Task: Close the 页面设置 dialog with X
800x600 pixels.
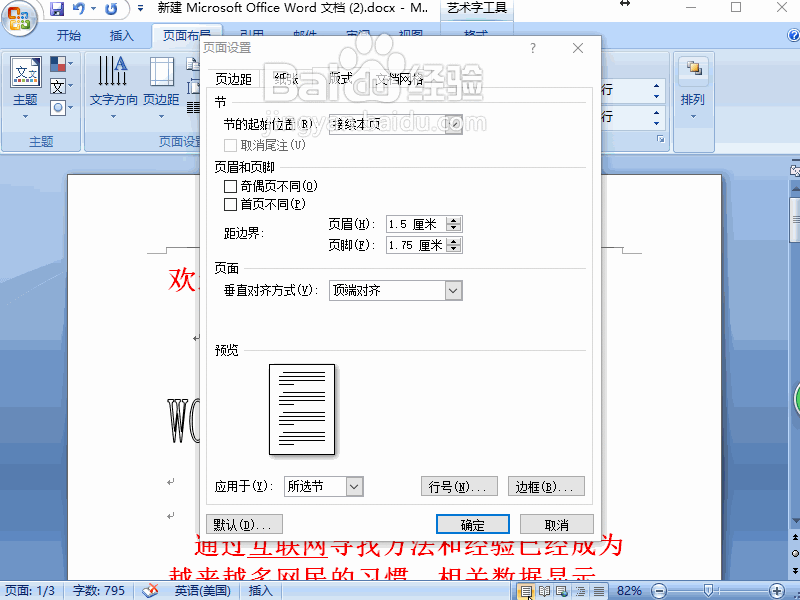Action: coord(578,48)
